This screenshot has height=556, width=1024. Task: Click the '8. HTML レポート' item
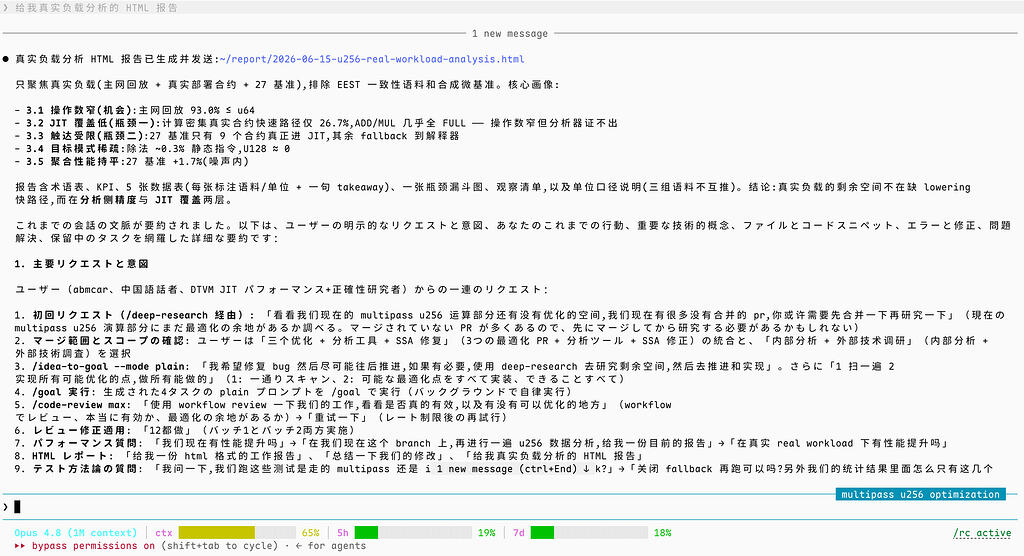[329, 455]
